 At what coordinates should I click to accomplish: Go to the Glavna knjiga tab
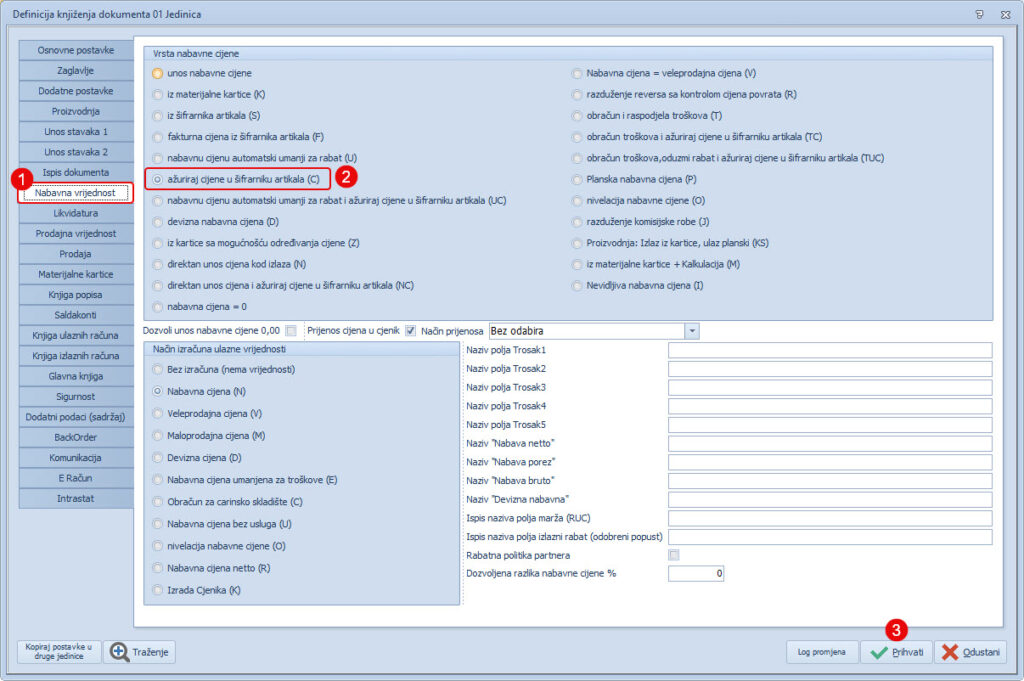(75, 376)
